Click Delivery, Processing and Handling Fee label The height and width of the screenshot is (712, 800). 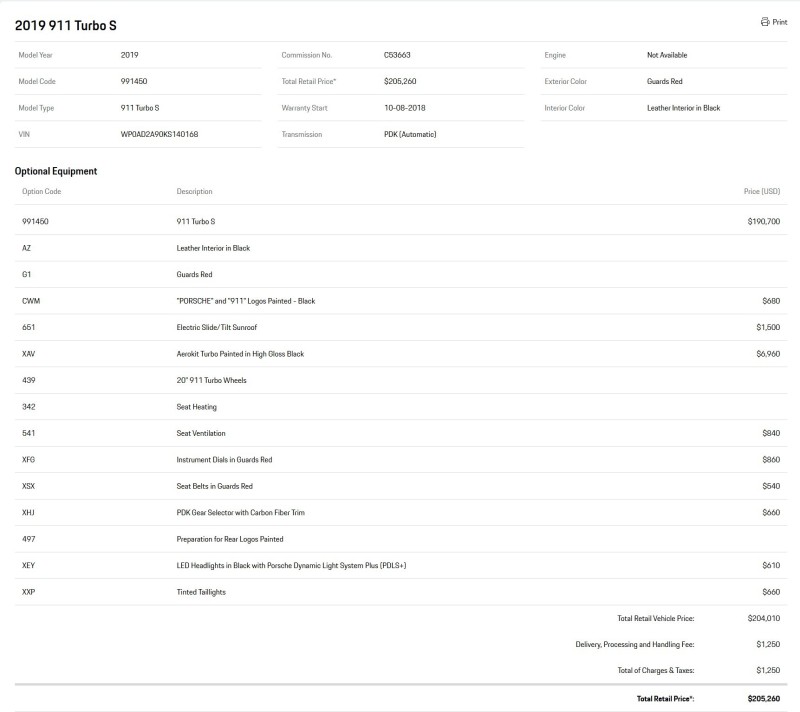pos(635,645)
